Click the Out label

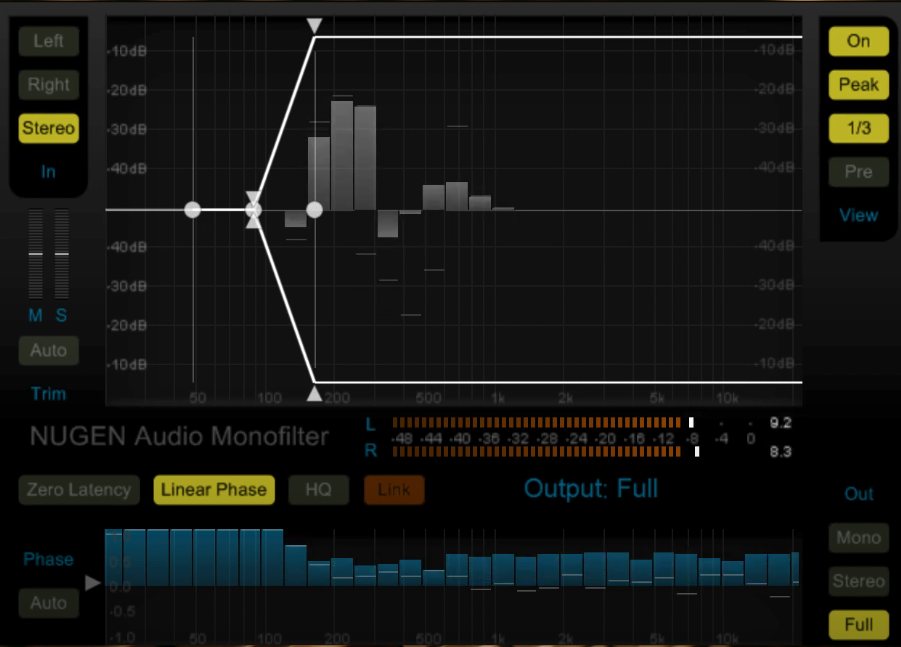[x=858, y=494]
